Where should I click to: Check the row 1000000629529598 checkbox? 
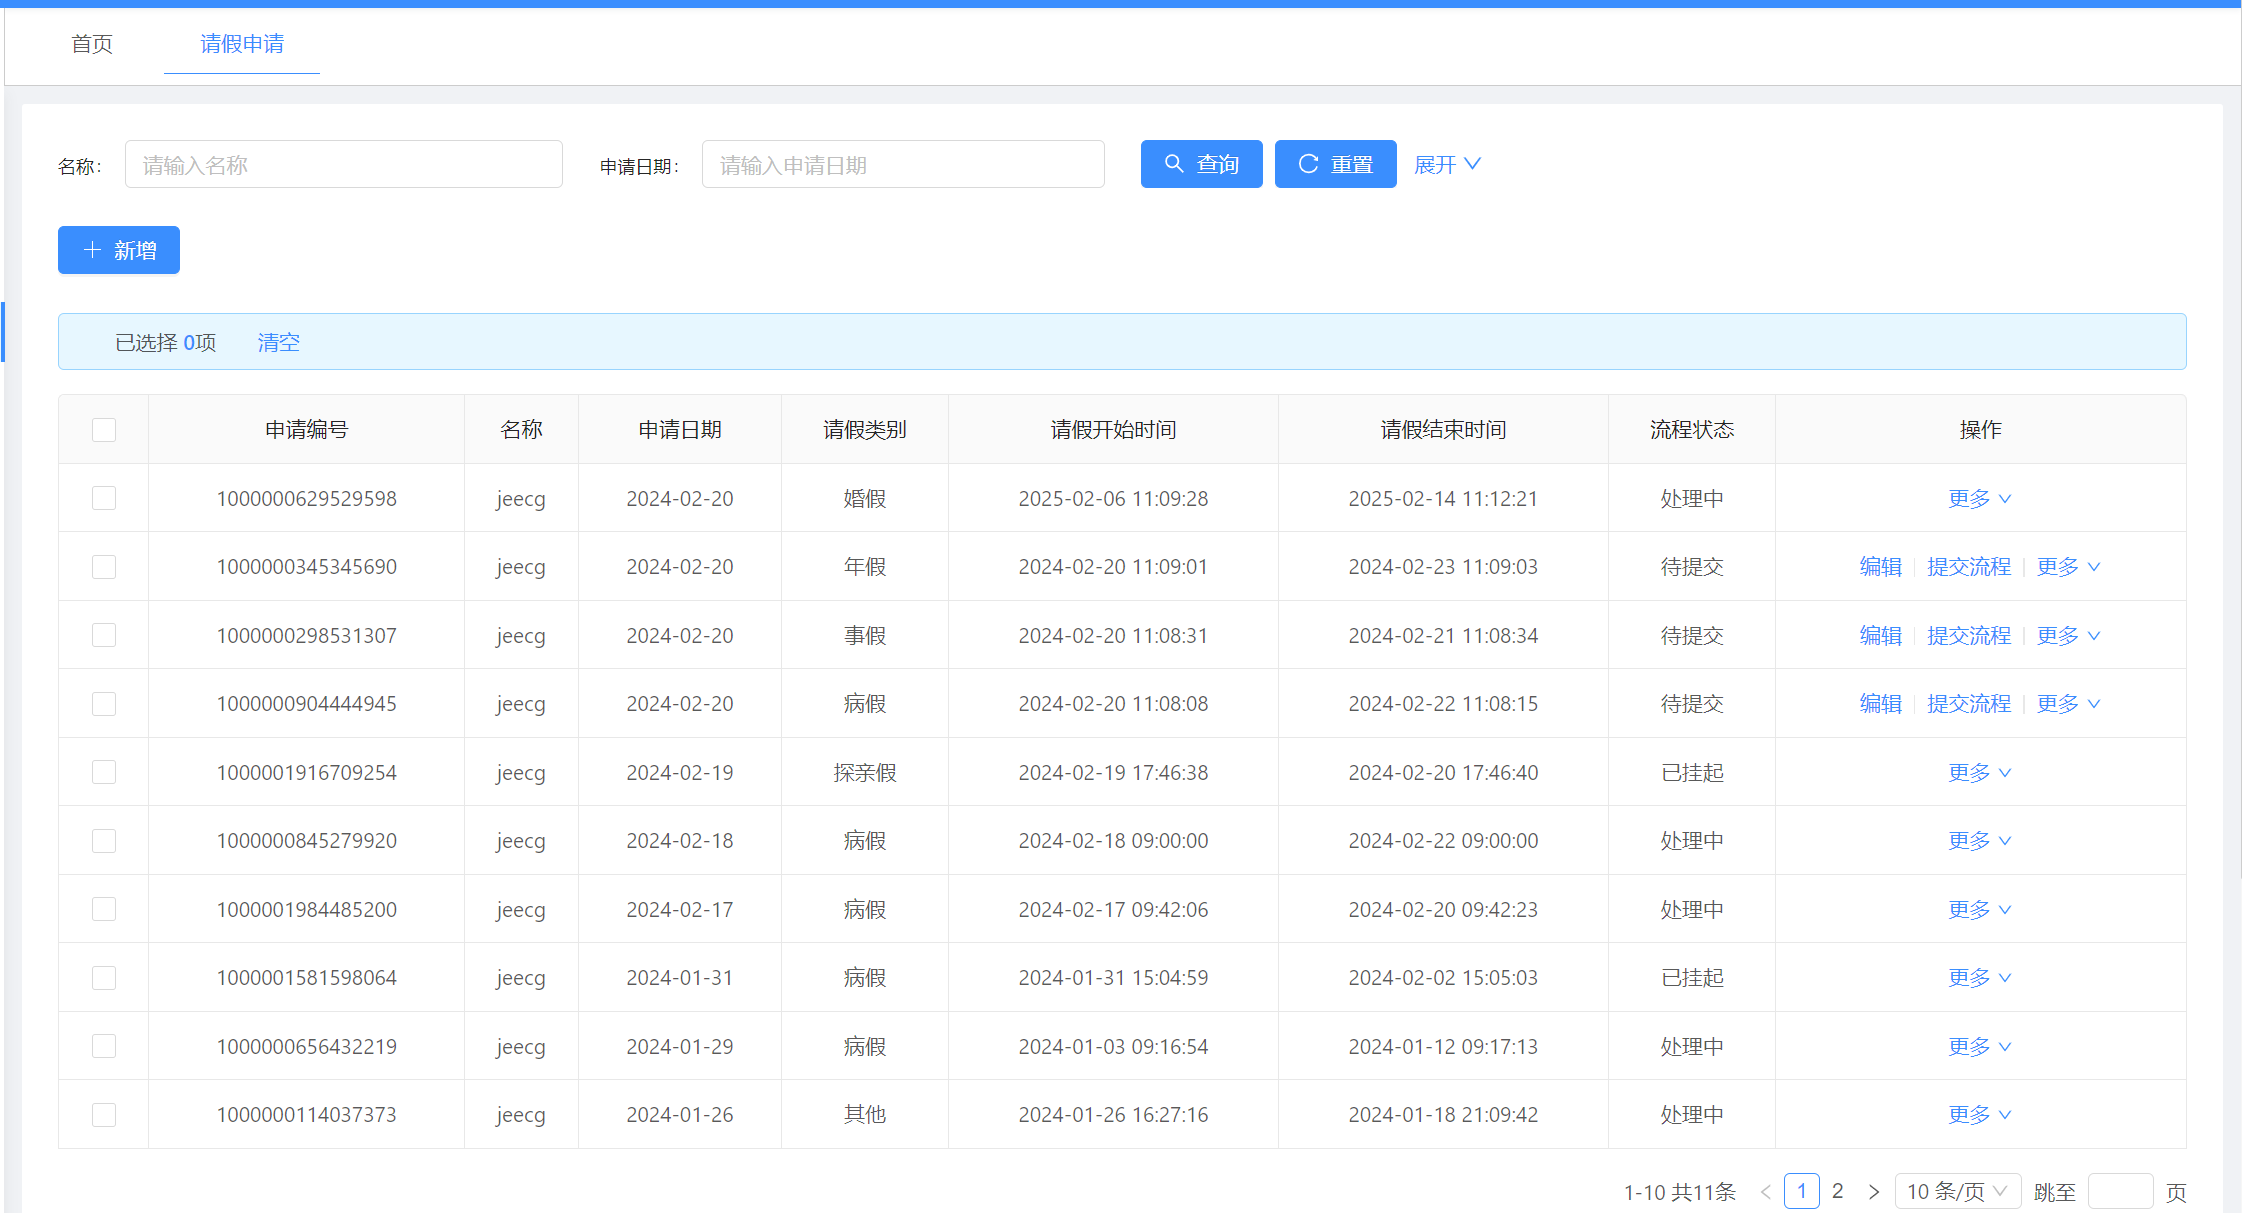pos(104,498)
